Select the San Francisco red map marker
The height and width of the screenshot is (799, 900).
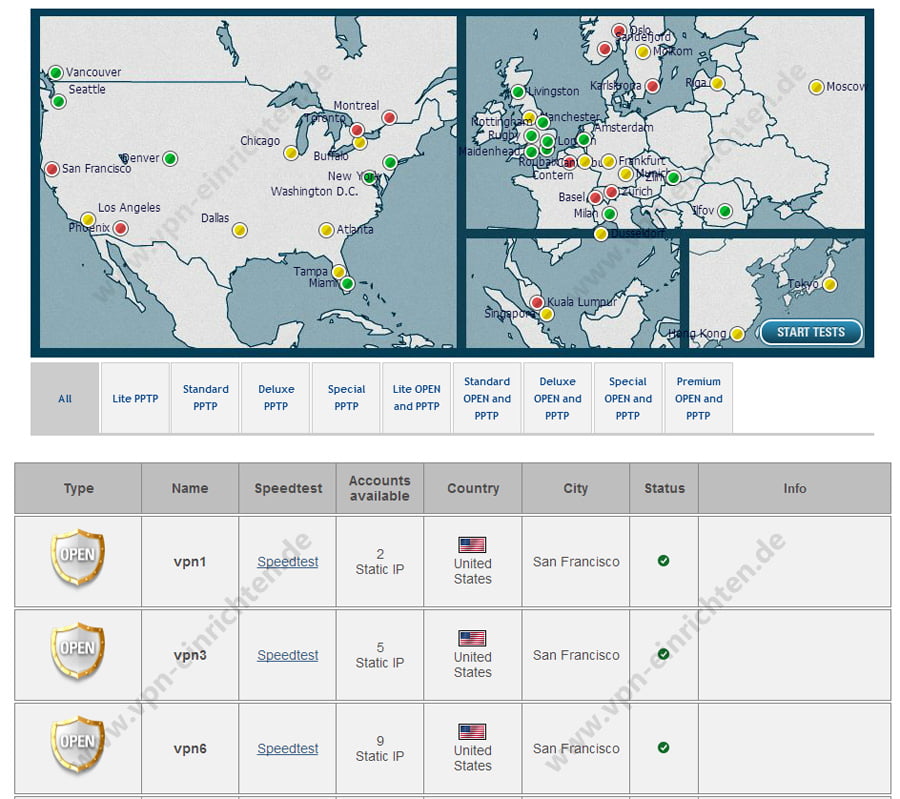click(x=52, y=169)
